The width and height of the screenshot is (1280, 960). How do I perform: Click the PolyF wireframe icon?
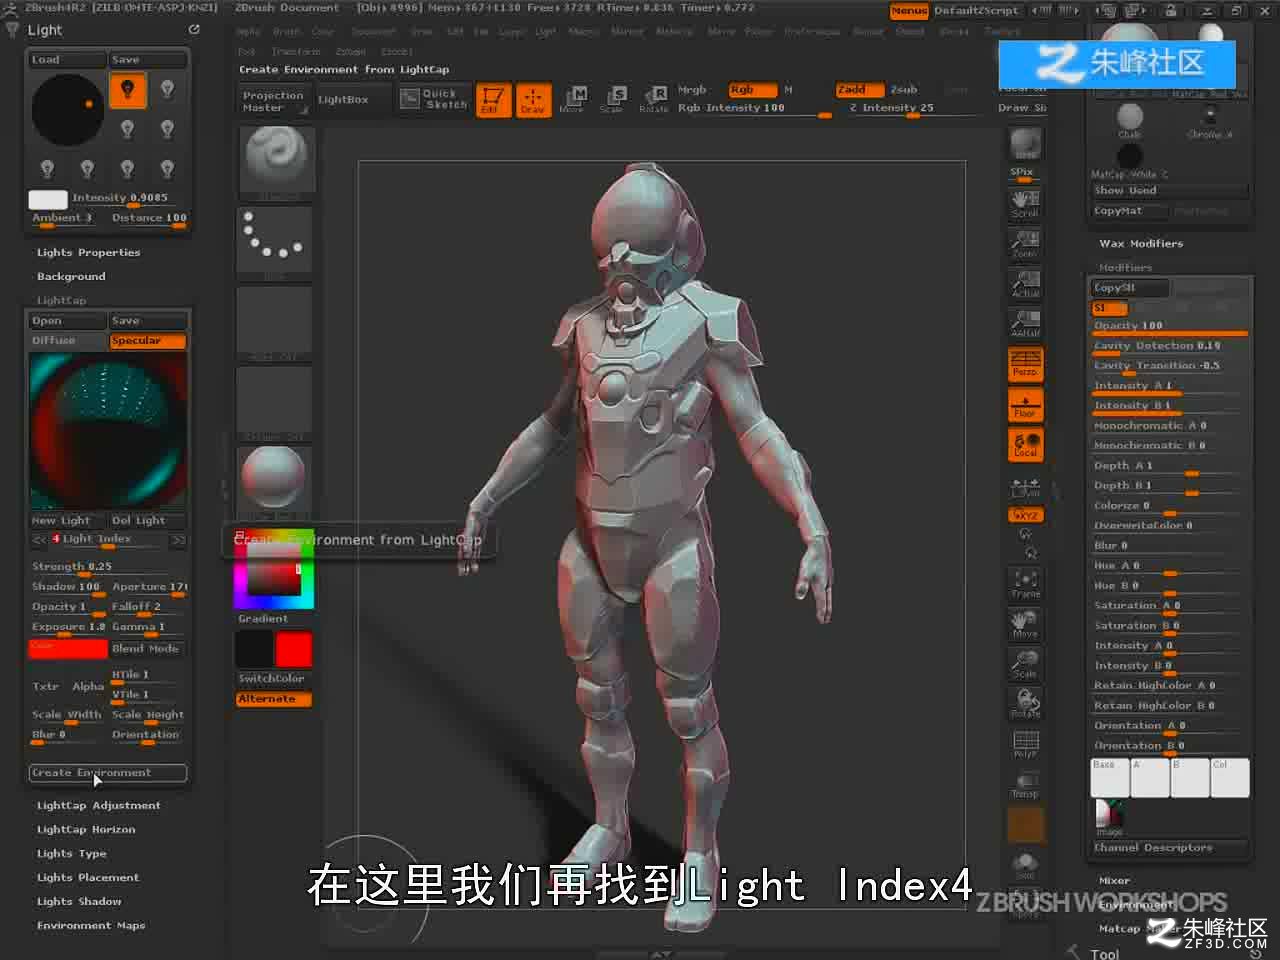pos(1025,743)
